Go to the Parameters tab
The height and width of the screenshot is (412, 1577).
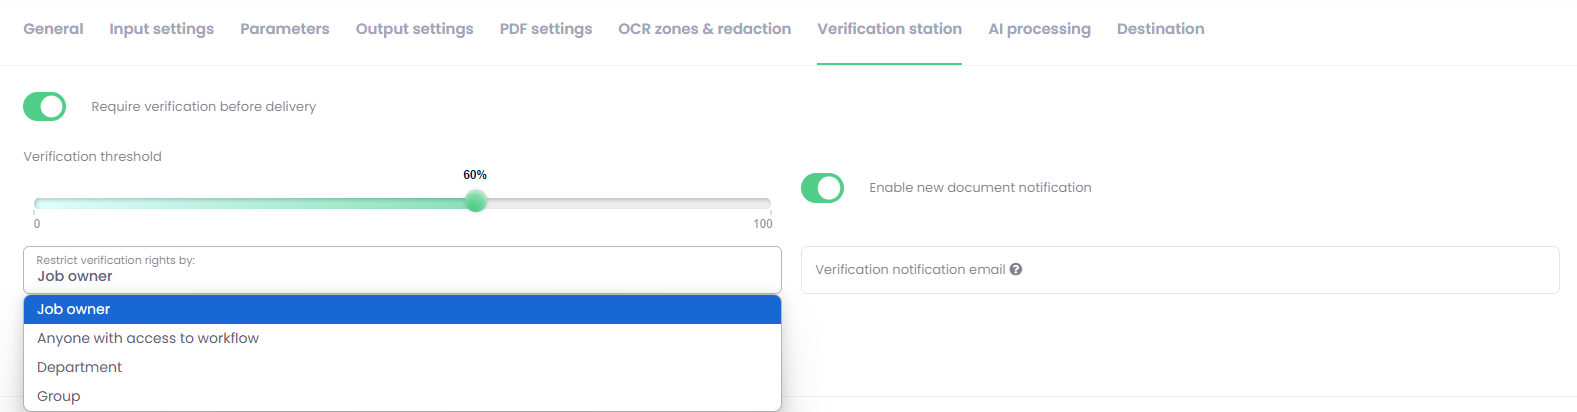(x=285, y=29)
